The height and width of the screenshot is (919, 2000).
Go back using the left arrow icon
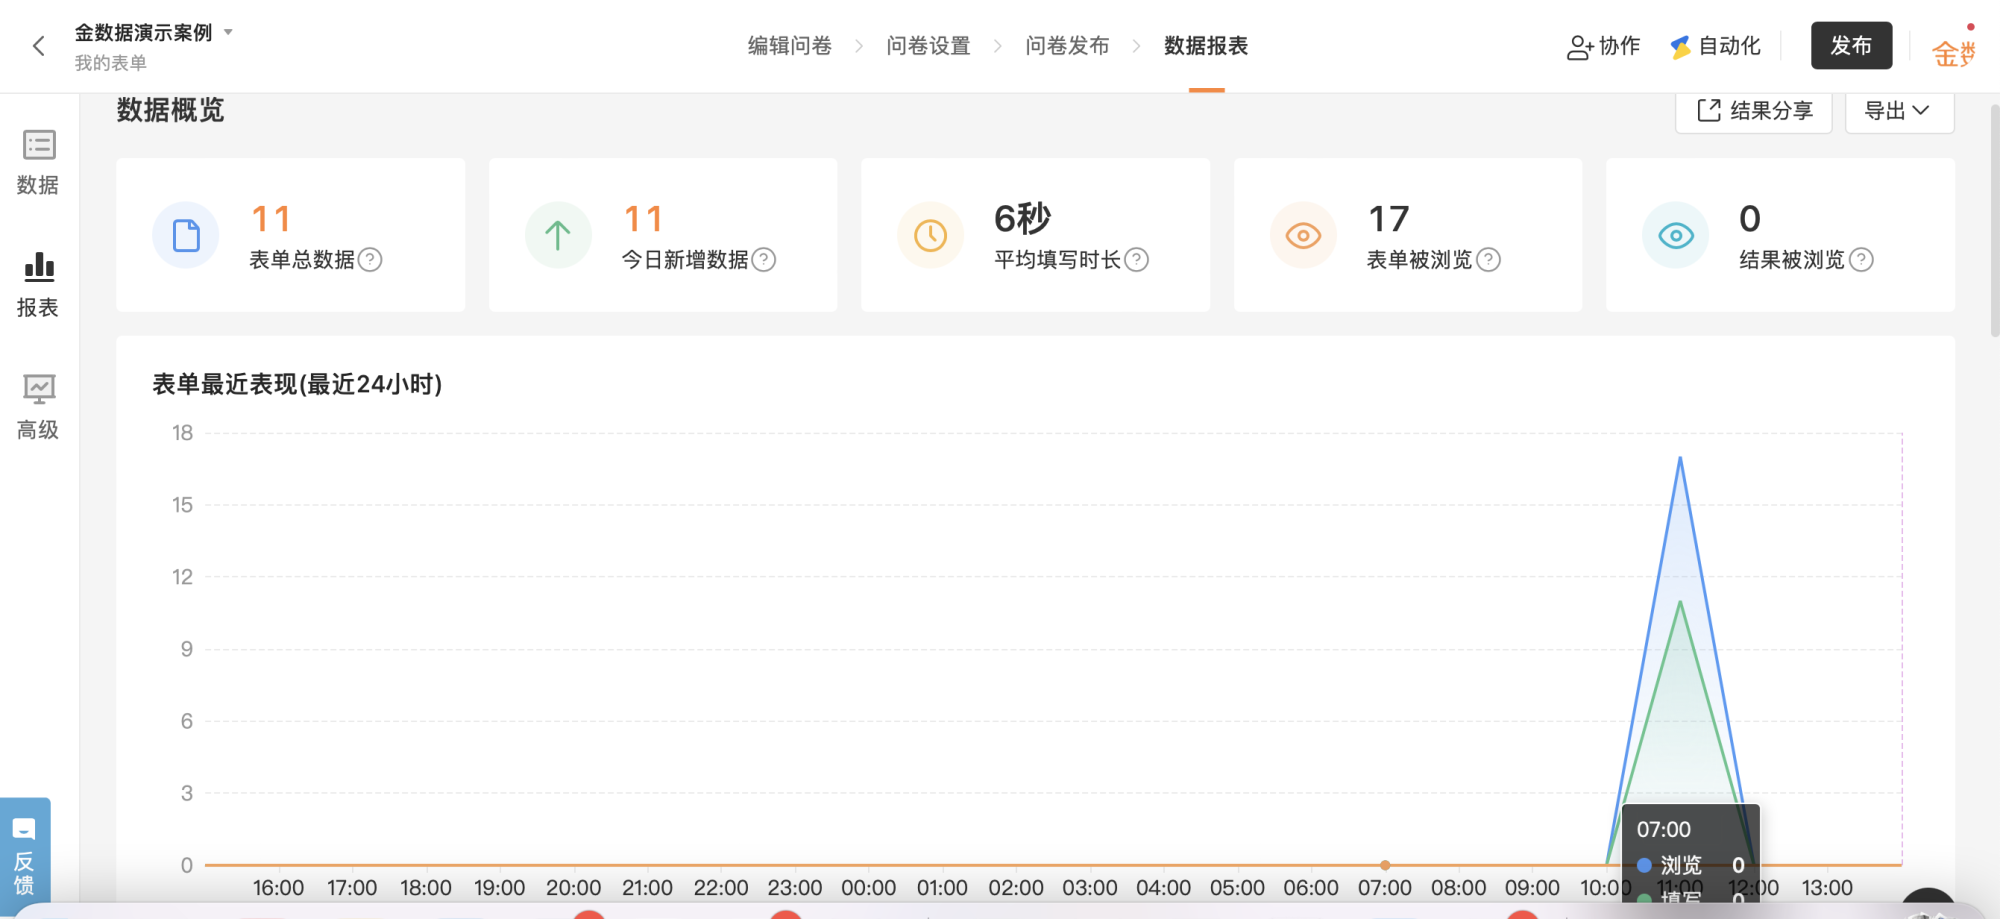click(x=39, y=46)
